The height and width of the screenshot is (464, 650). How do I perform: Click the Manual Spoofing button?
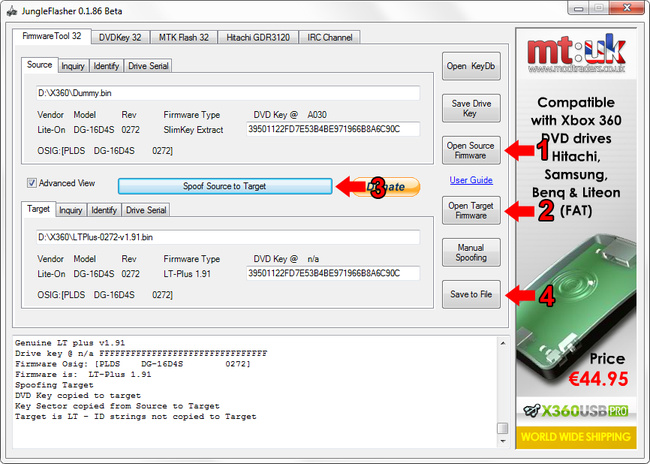point(471,252)
